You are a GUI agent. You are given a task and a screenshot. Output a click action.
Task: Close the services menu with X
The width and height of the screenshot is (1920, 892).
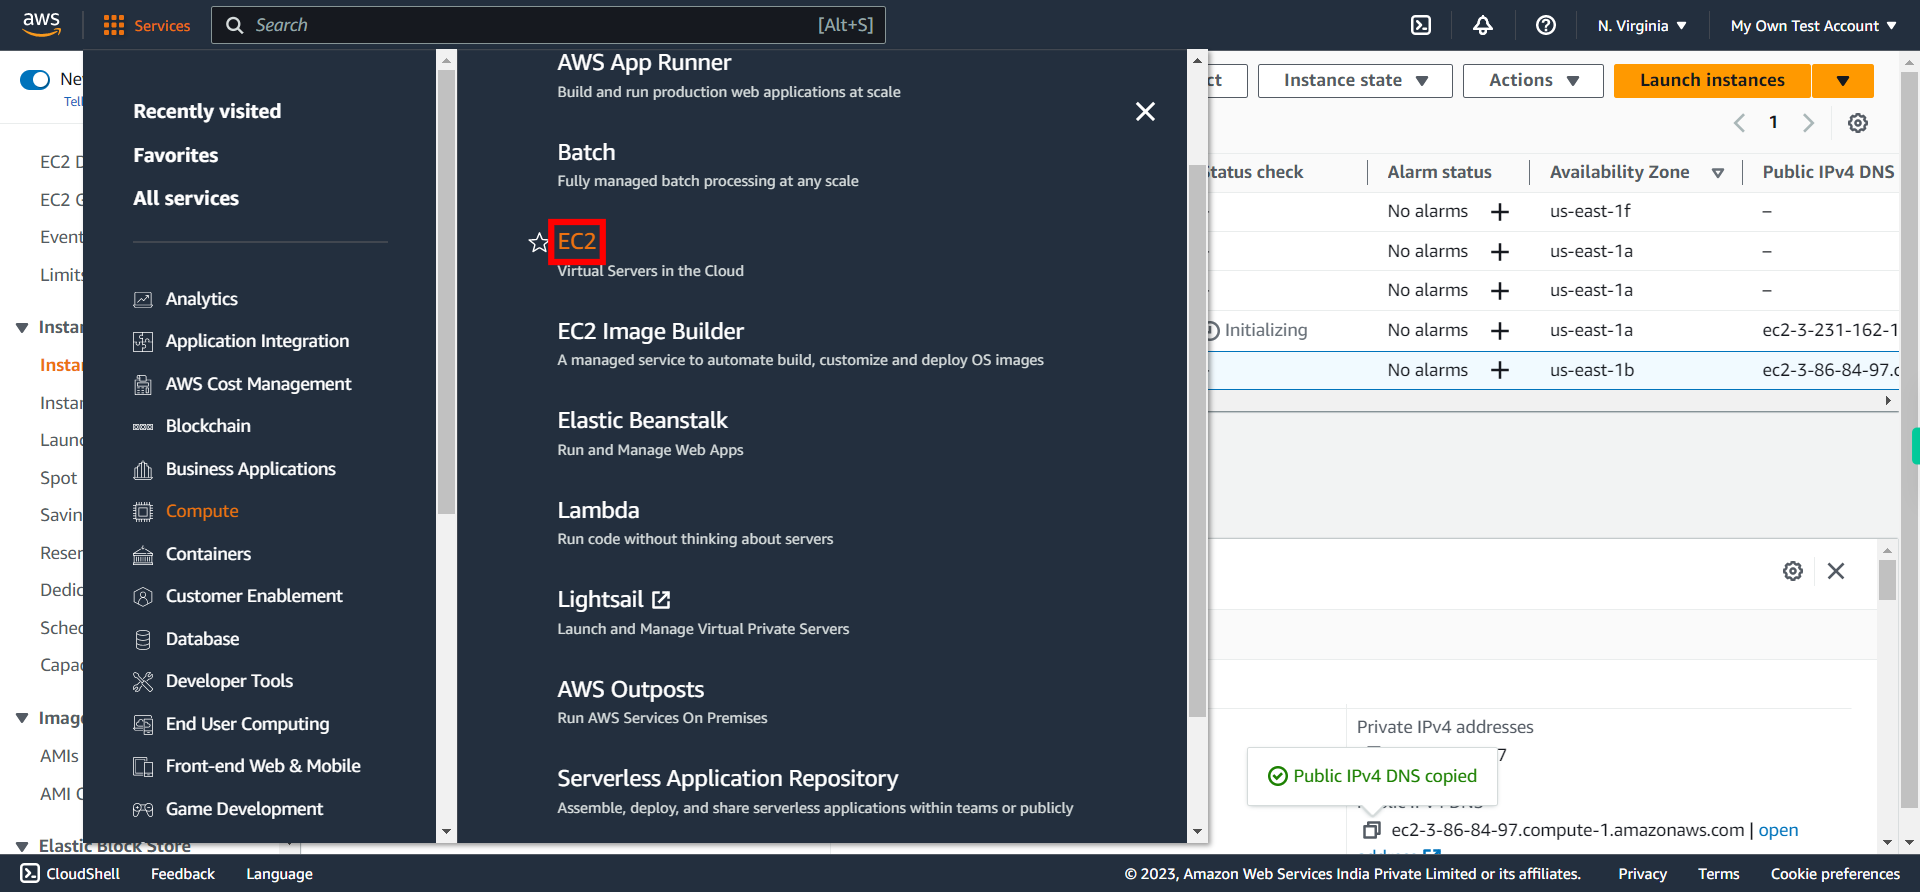click(x=1145, y=111)
